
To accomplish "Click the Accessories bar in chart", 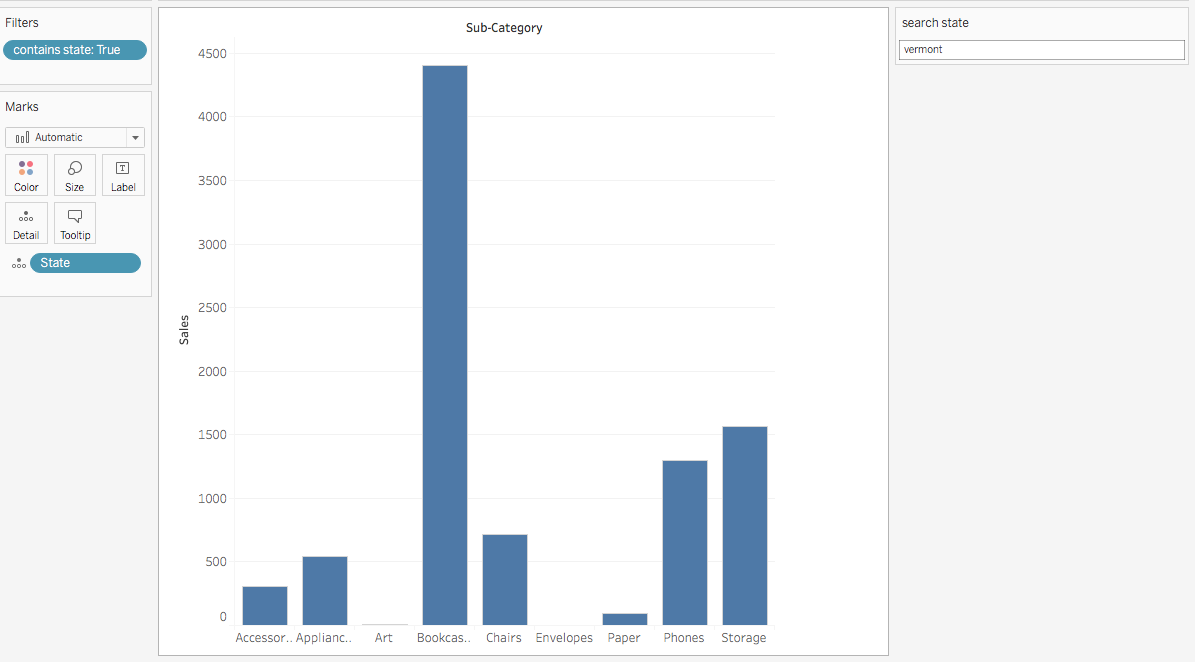I will [x=265, y=605].
